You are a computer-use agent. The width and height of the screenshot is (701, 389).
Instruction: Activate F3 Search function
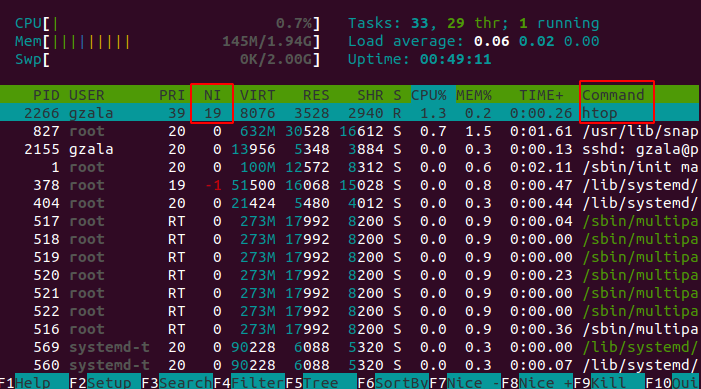click(177, 383)
